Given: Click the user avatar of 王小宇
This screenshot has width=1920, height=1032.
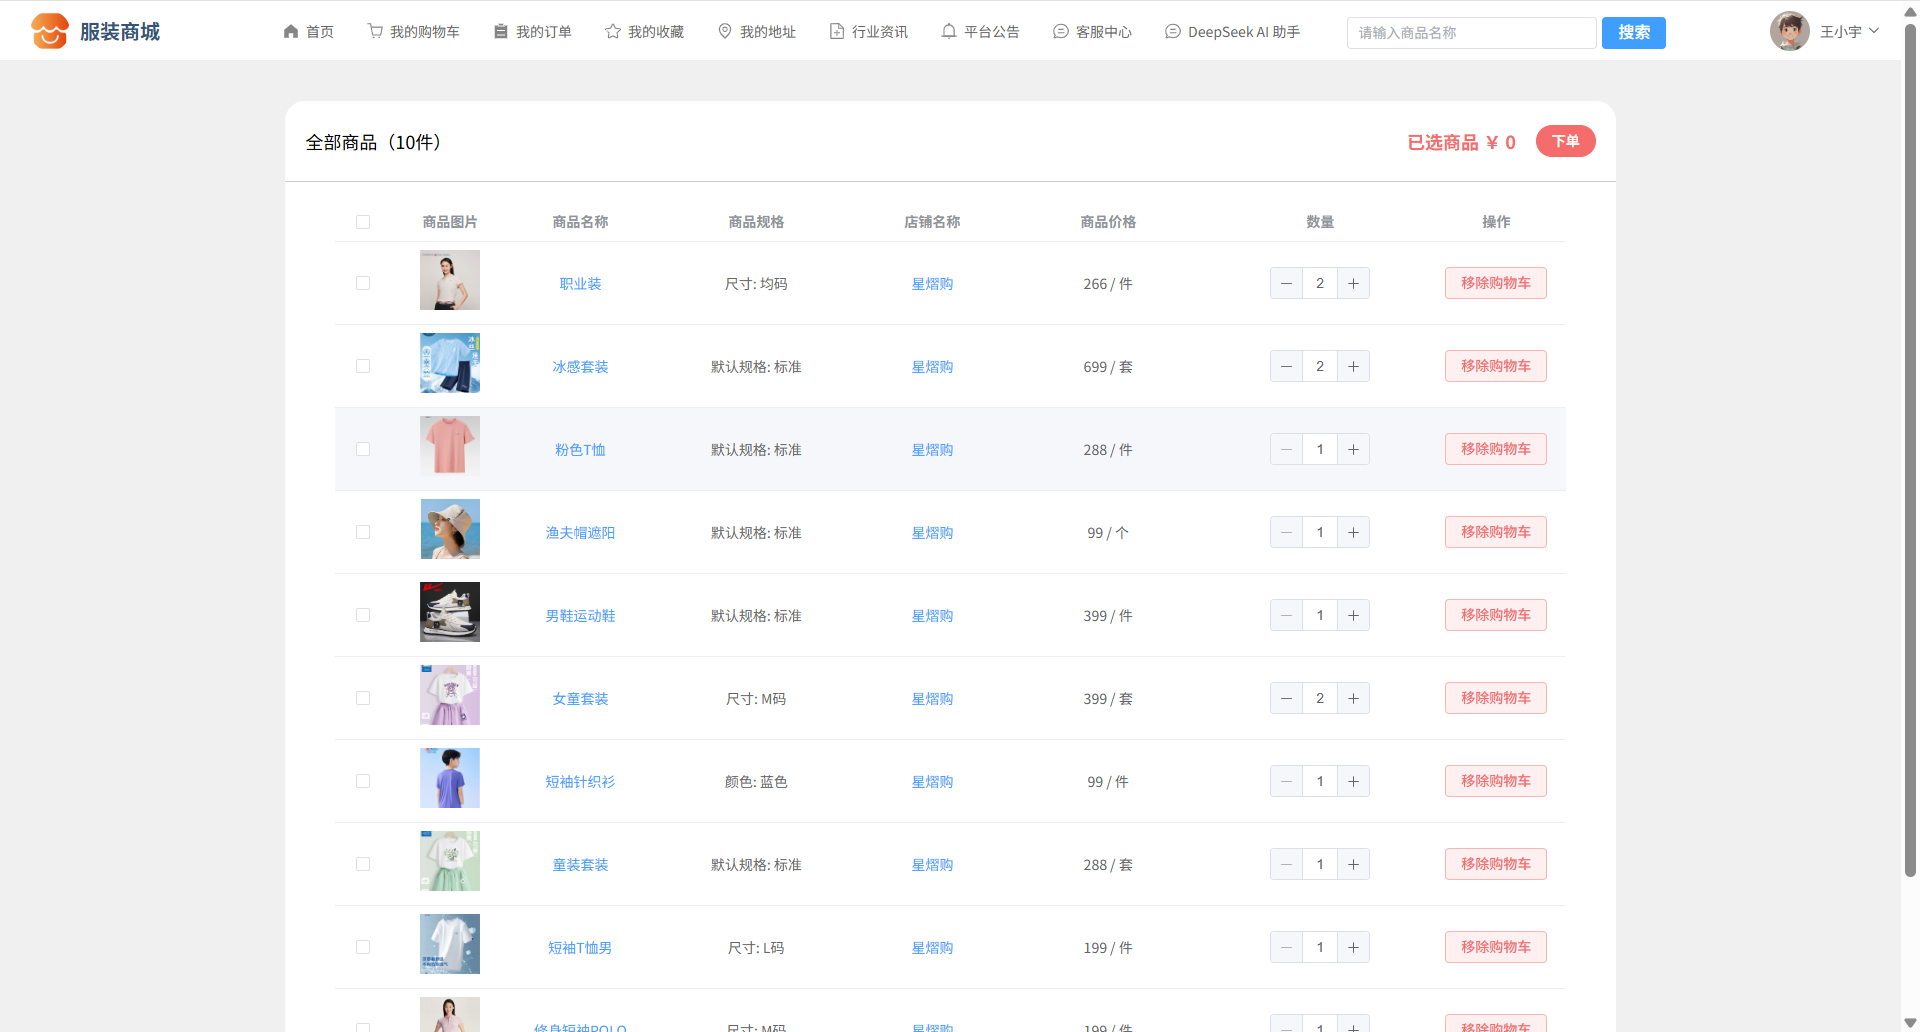Looking at the screenshot, I should pyautogui.click(x=1789, y=31).
